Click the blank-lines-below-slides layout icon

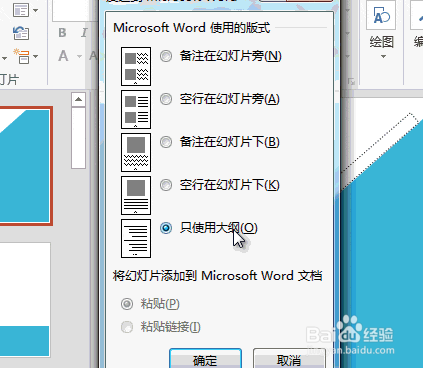[136, 195]
